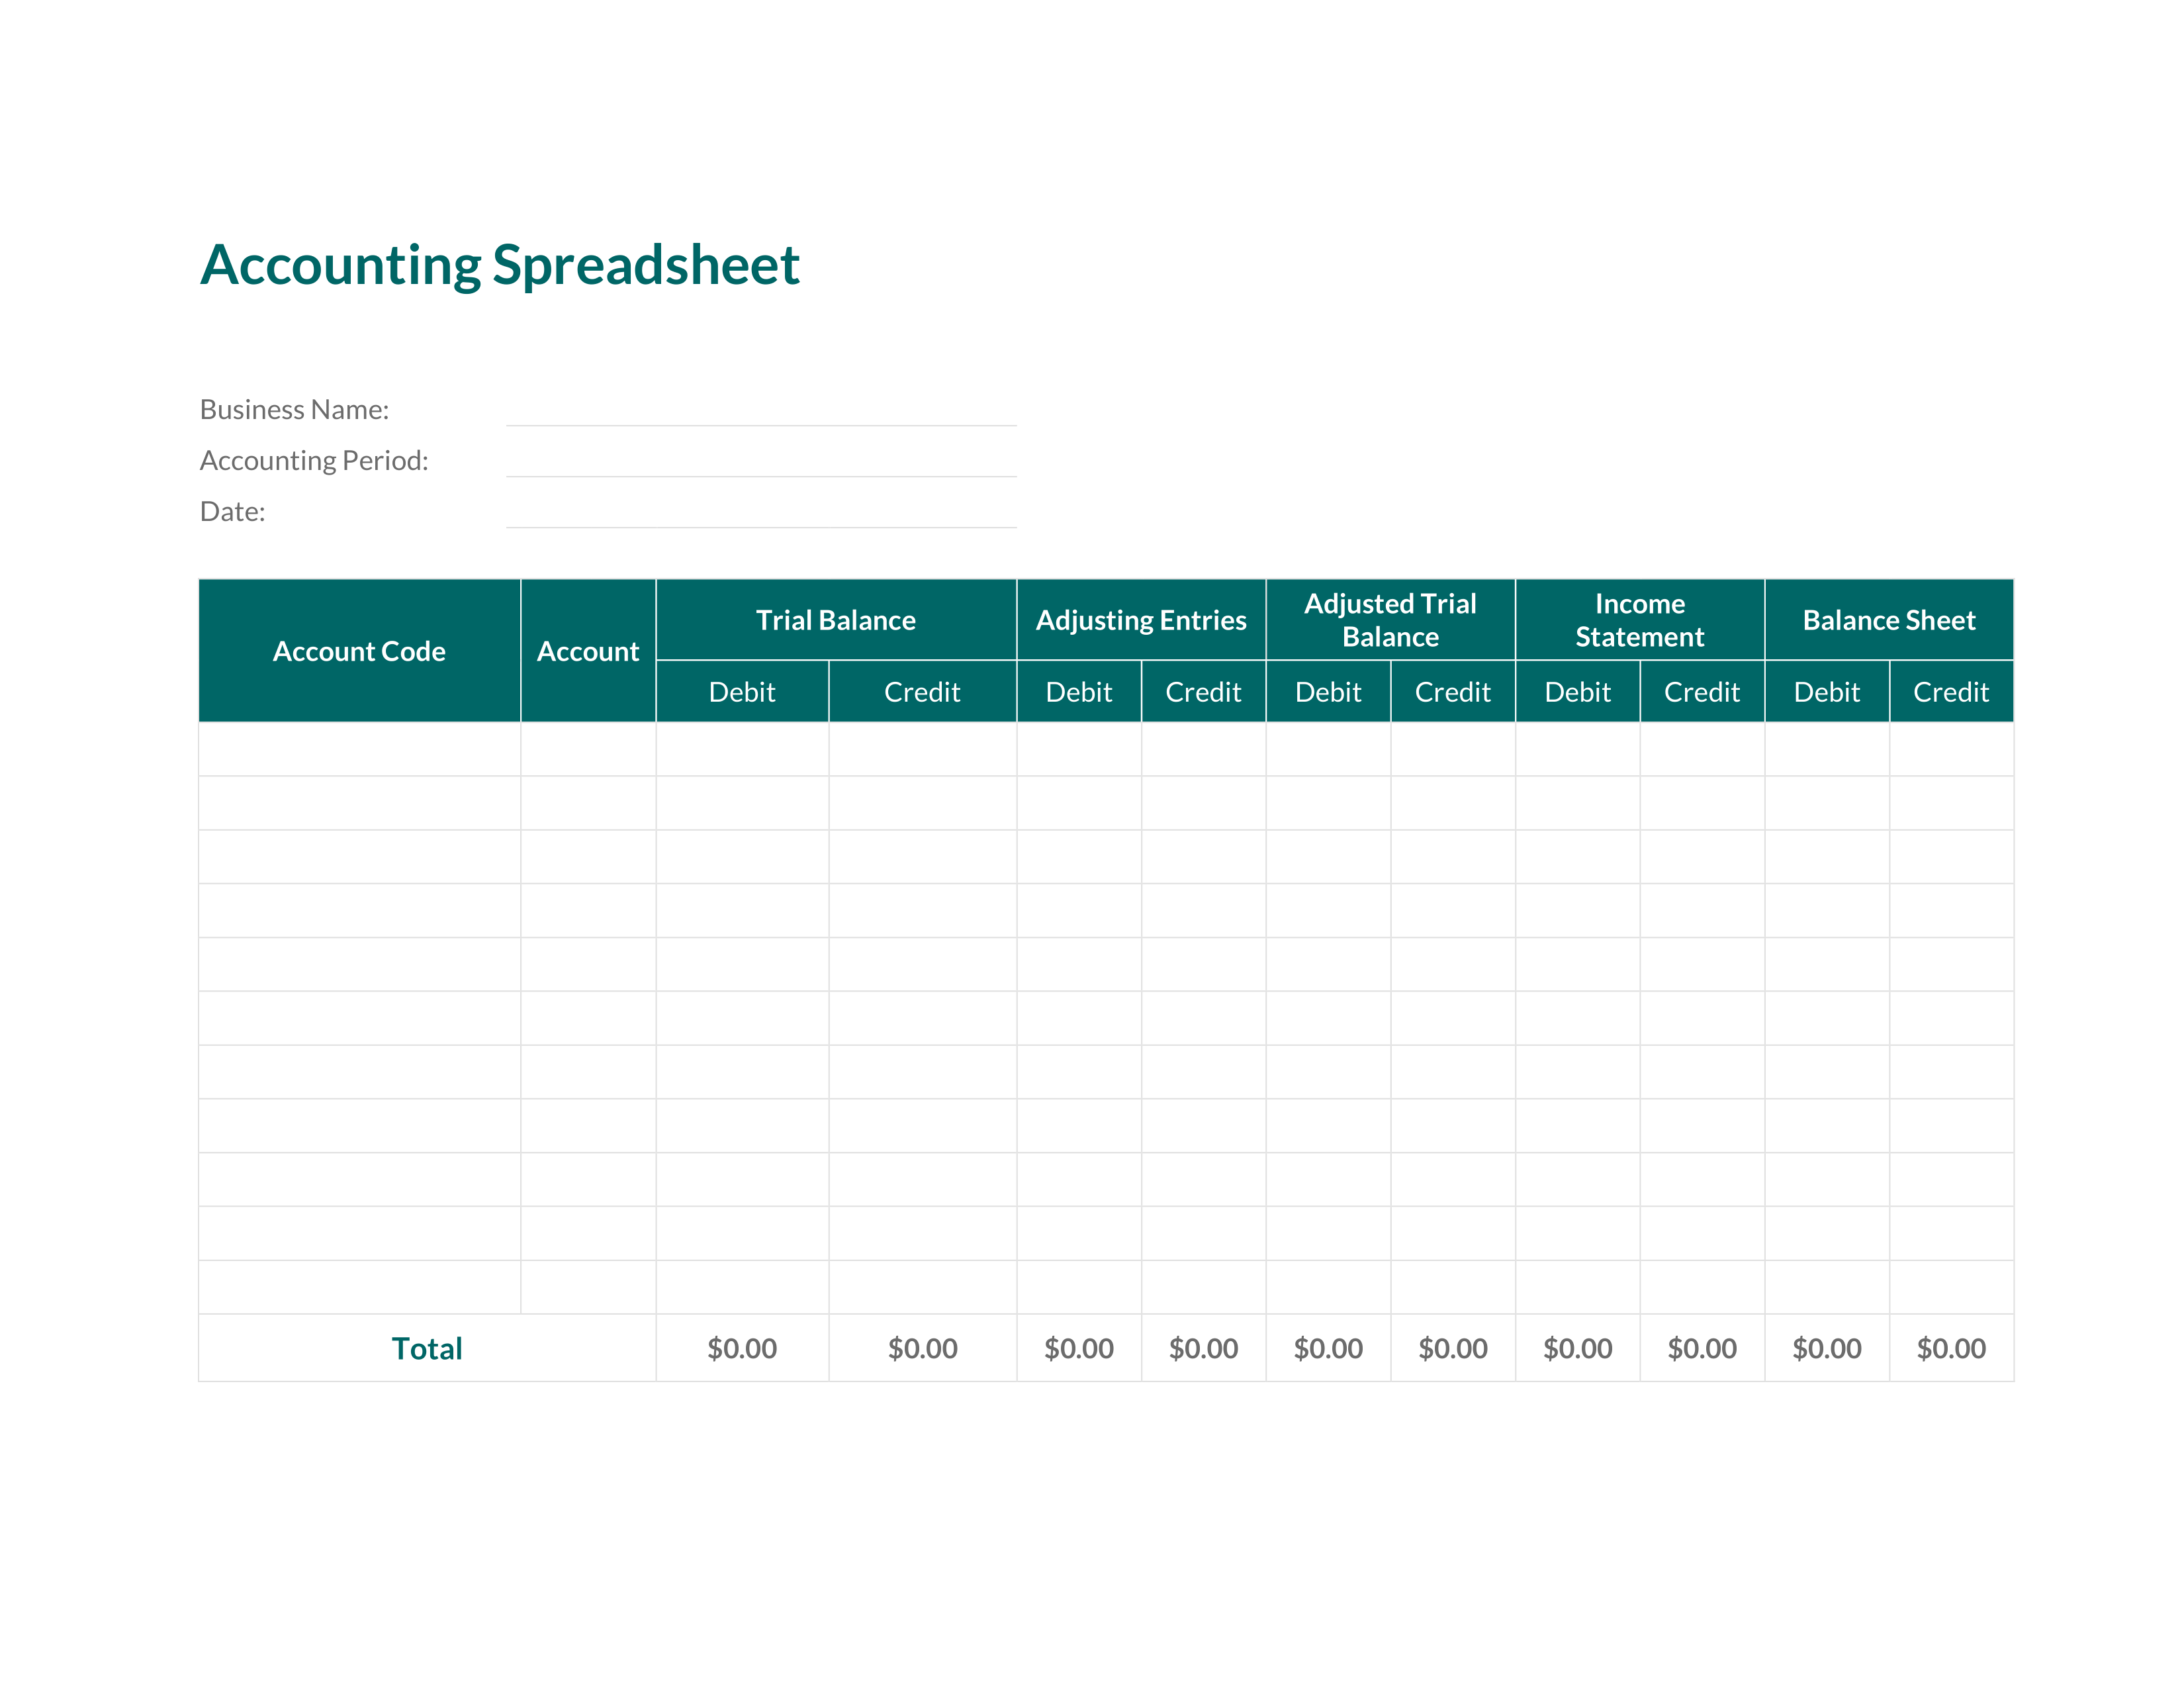This screenshot has width=2184, height=1688.
Task: Click the Account Code column header
Action: pyautogui.click(x=359, y=651)
